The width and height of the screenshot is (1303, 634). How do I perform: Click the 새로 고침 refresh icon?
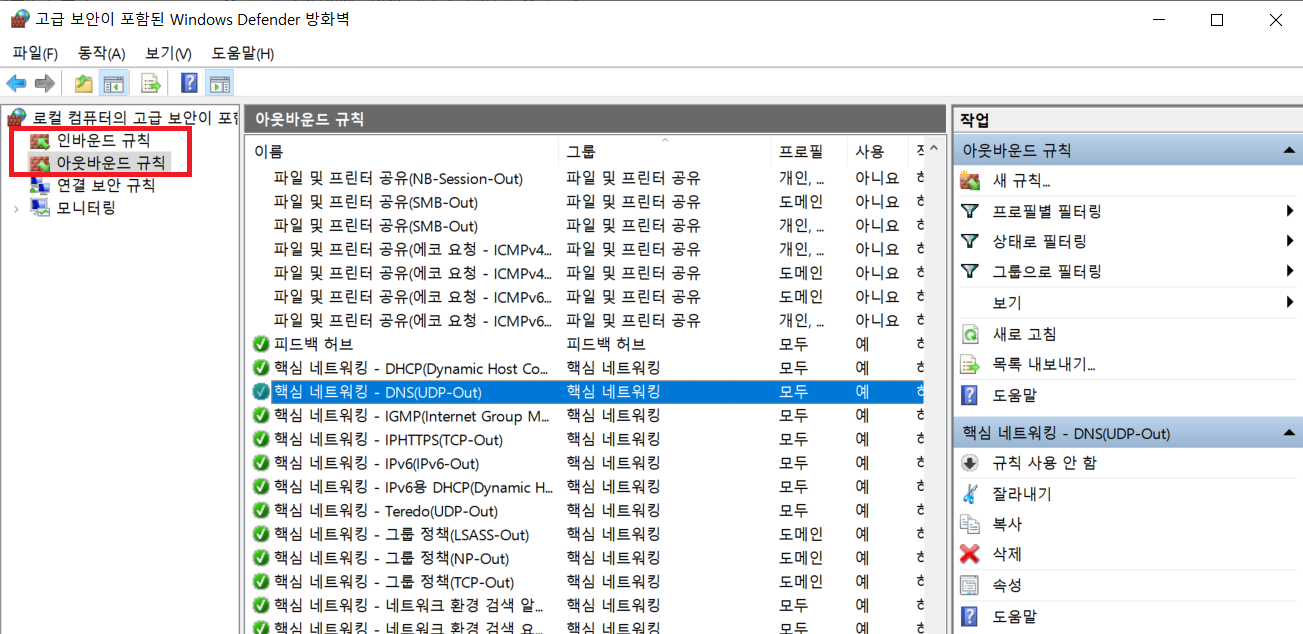(x=970, y=334)
